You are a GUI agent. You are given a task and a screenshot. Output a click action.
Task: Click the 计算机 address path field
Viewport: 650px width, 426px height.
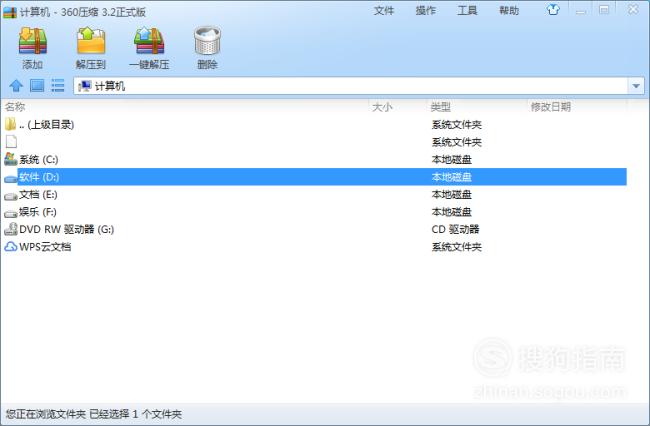(x=351, y=86)
